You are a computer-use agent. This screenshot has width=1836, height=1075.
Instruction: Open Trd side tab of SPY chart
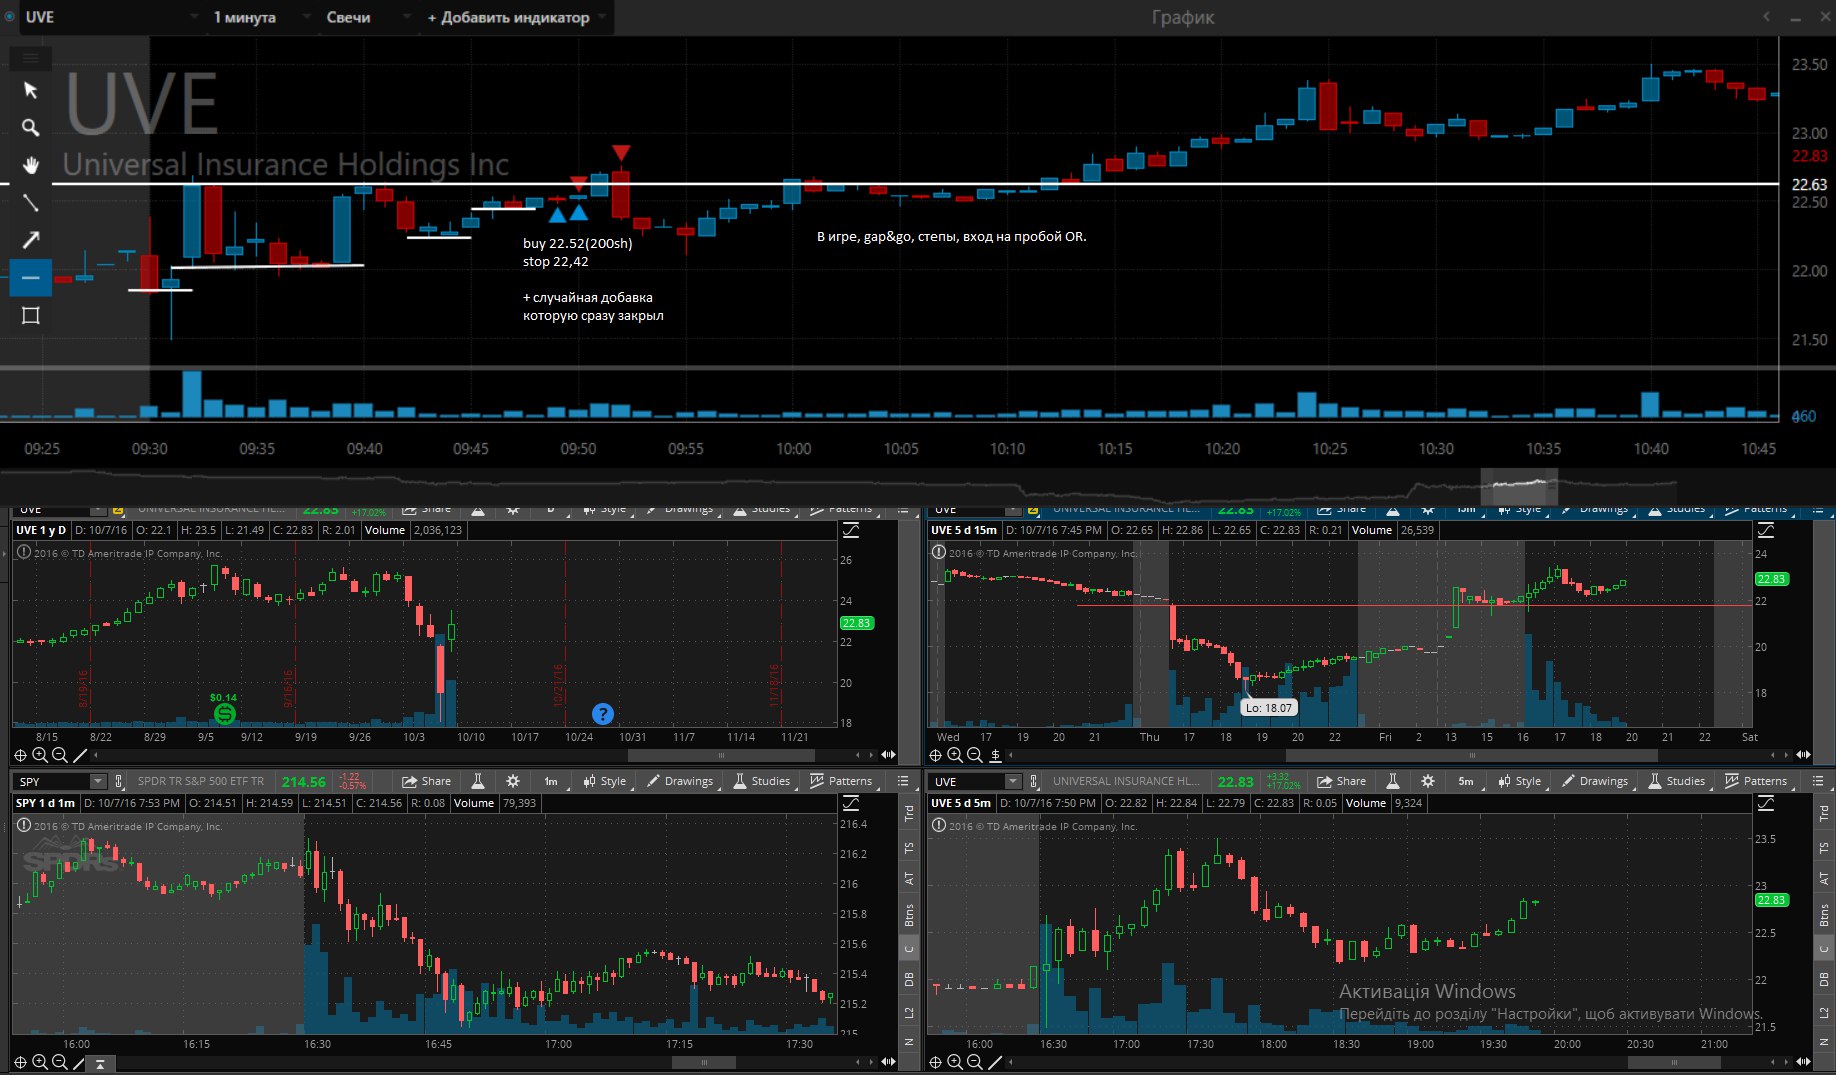[909, 814]
